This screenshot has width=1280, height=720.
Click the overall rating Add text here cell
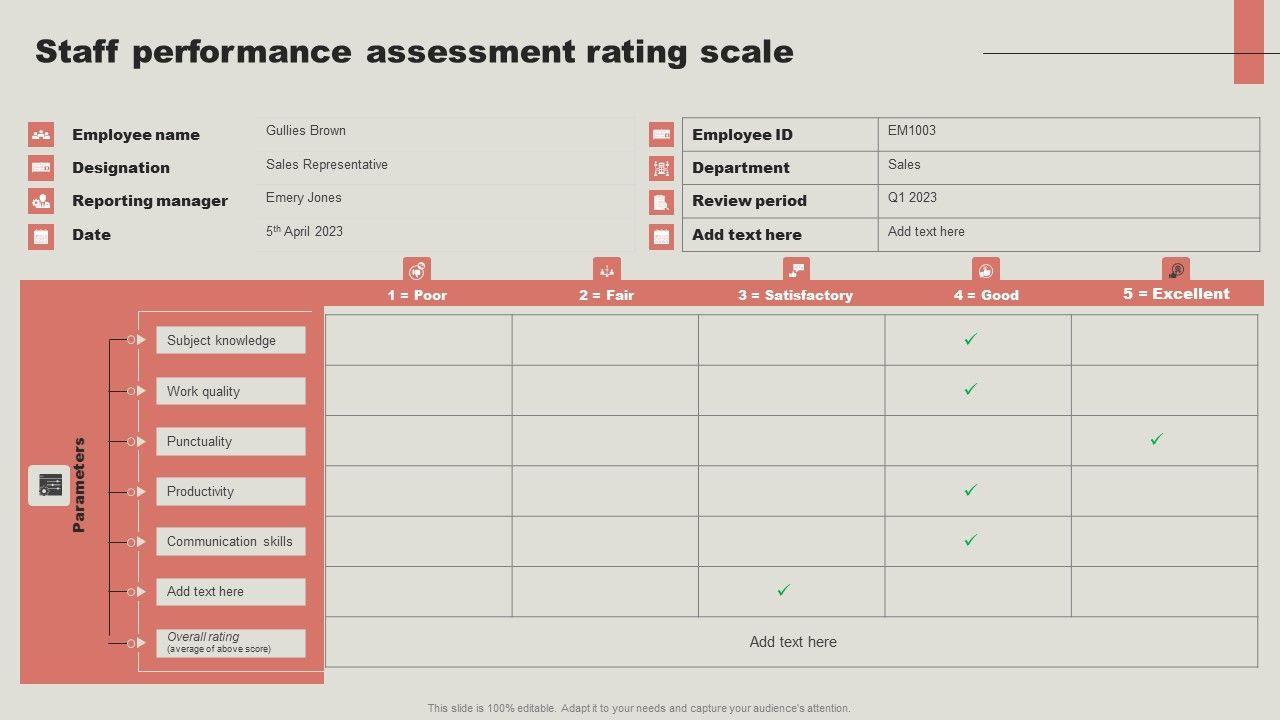tap(792, 642)
